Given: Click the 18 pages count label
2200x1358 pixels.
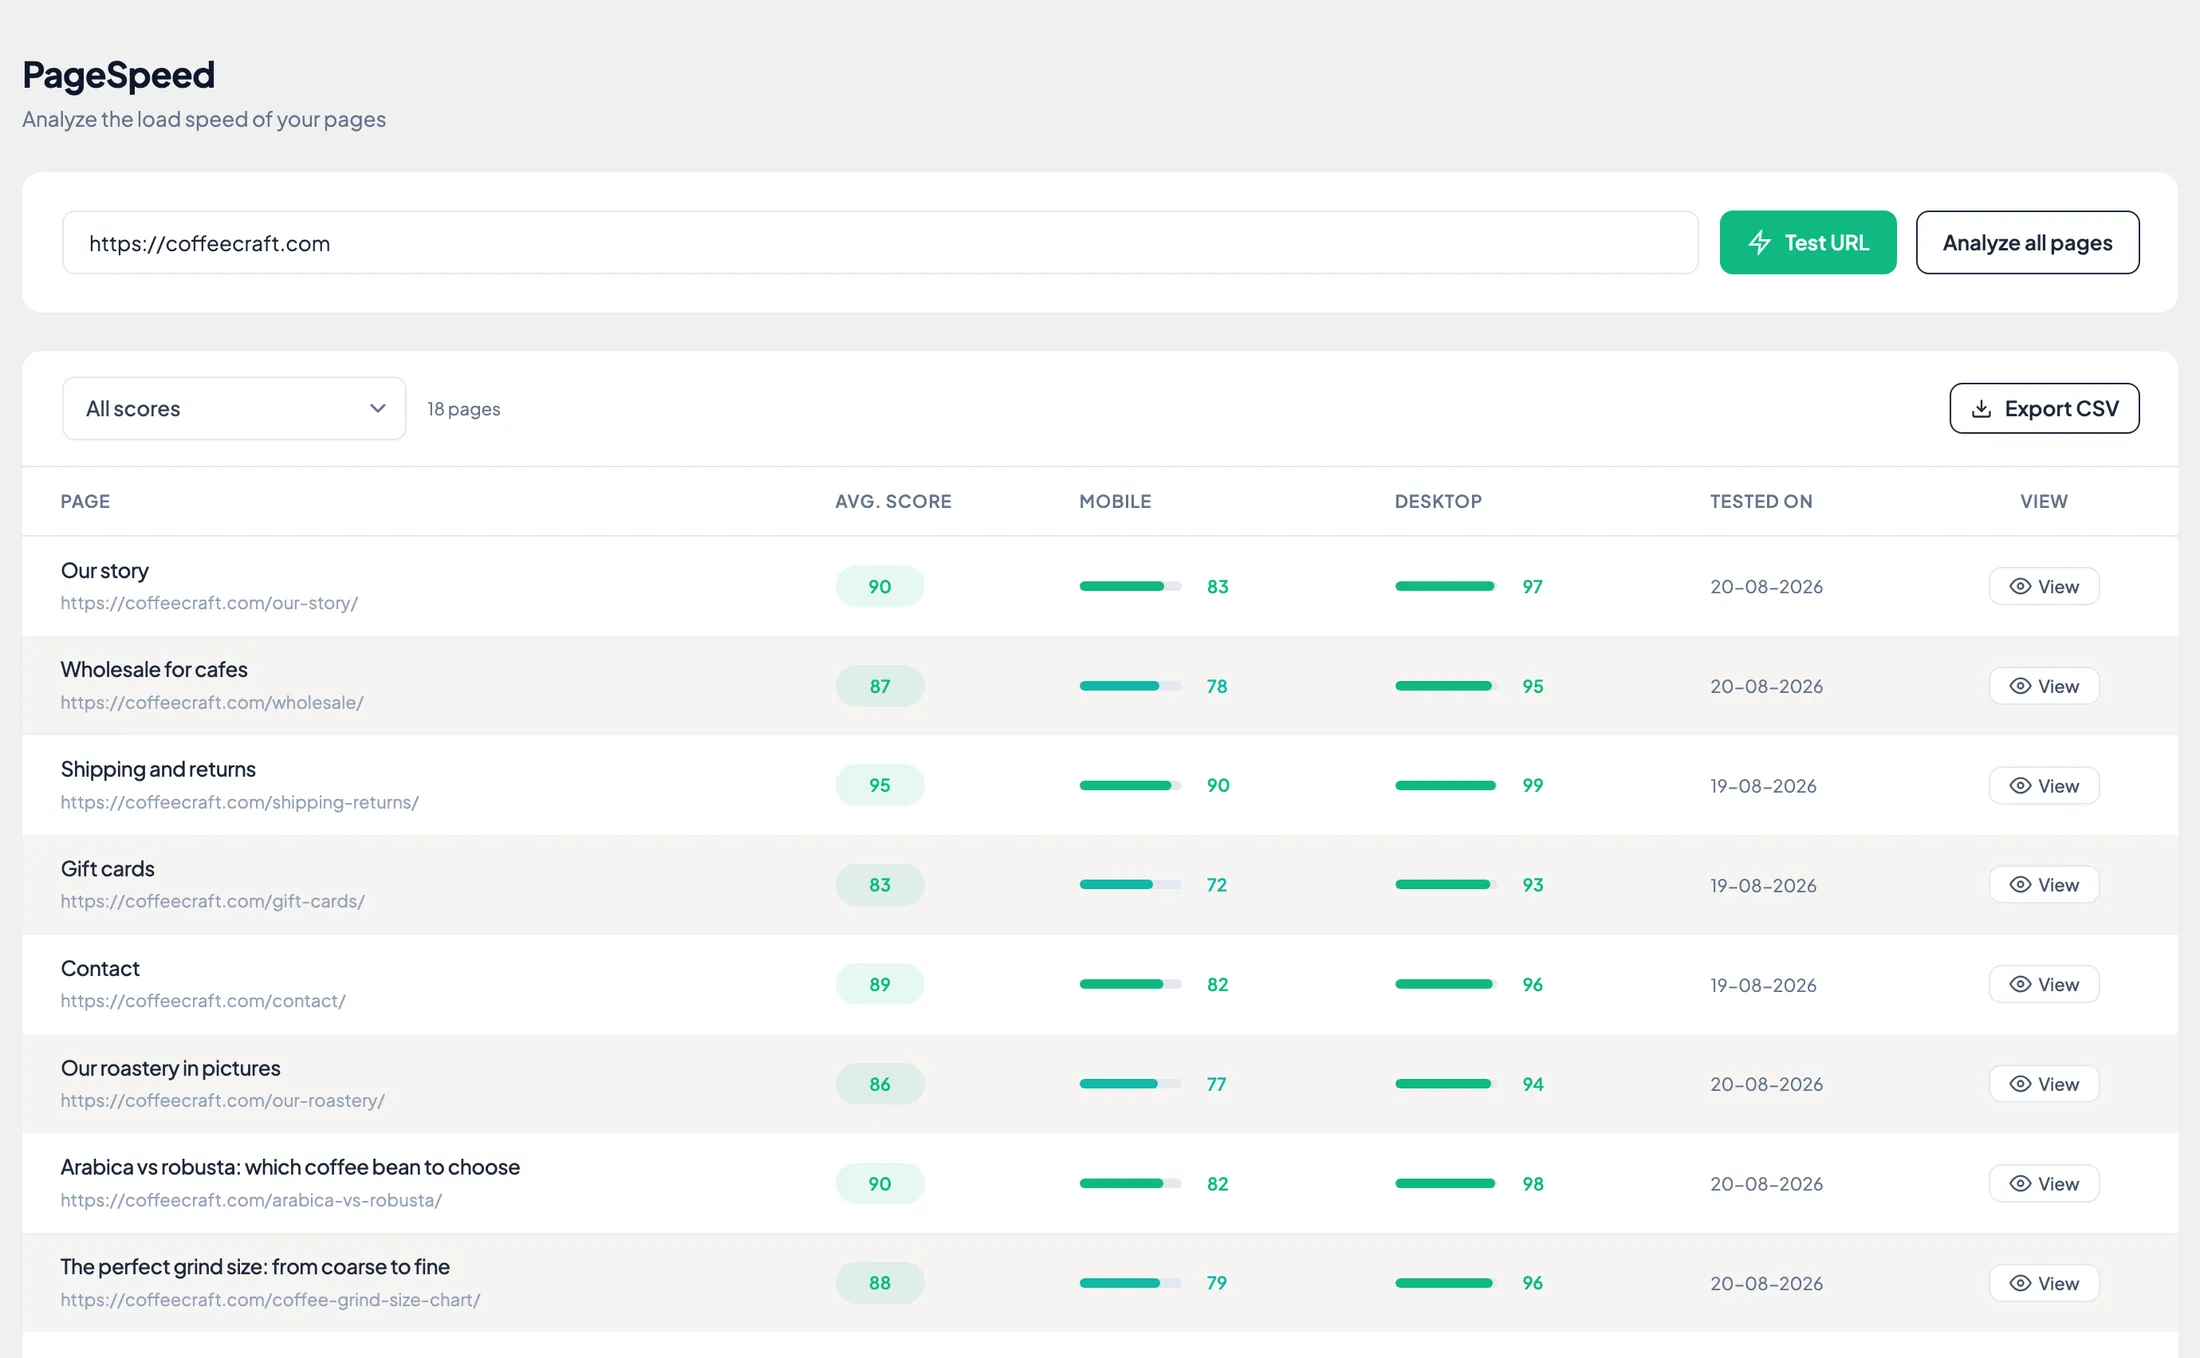Looking at the screenshot, I should (x=464, y=409).
